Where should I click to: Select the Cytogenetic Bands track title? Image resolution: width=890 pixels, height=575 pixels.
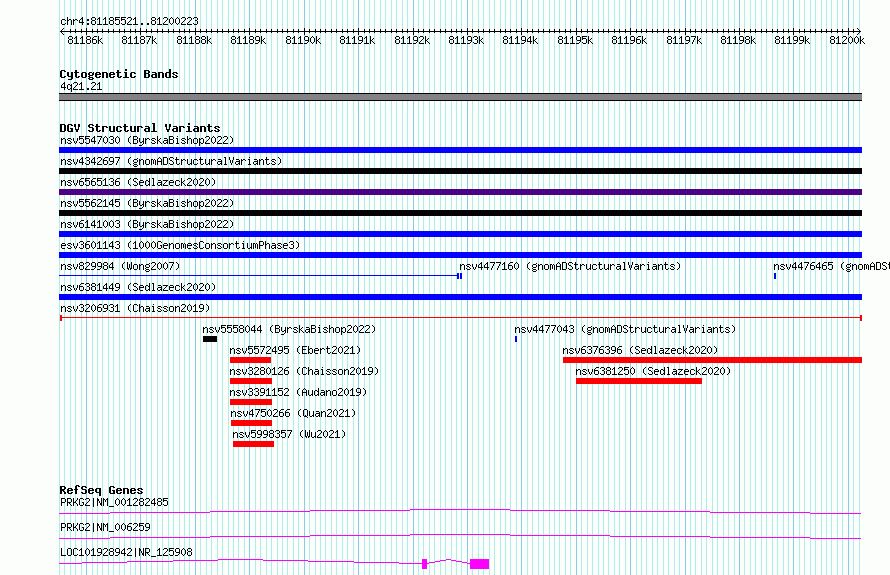click(119, 74)
